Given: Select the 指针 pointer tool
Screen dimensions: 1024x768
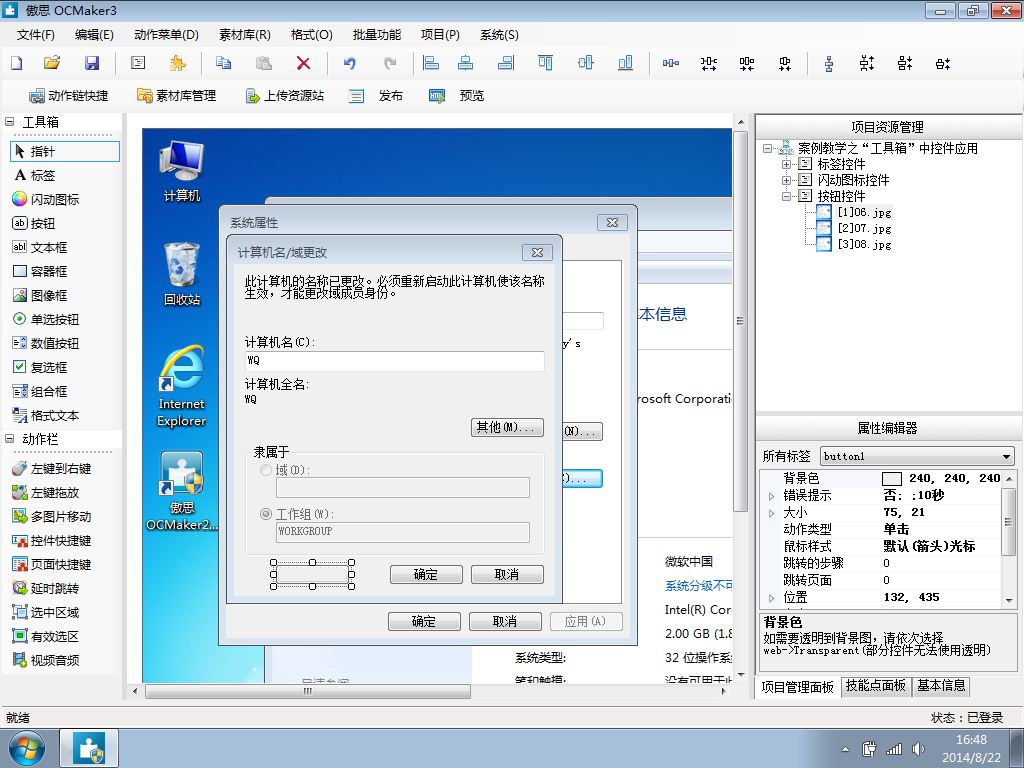Looking at the screenshot, I should point(65,152).
